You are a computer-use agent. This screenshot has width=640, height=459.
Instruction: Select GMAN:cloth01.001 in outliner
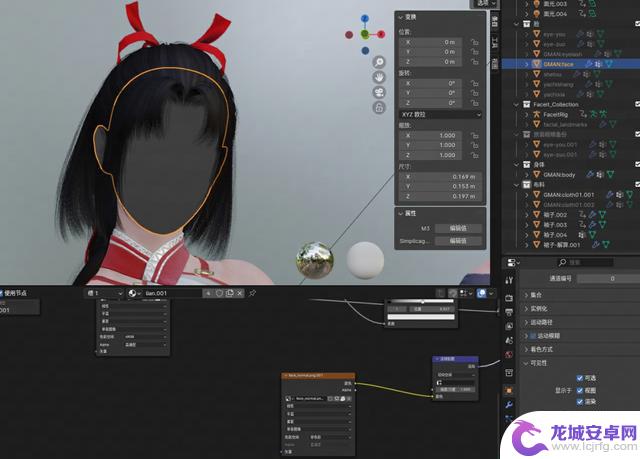(x=569, y=195)
